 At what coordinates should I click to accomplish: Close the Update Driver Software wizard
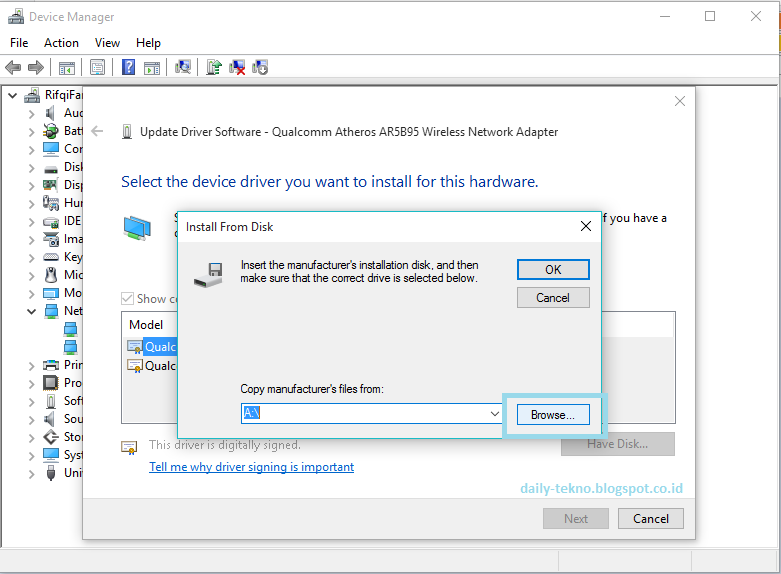[x=679, y=101]
